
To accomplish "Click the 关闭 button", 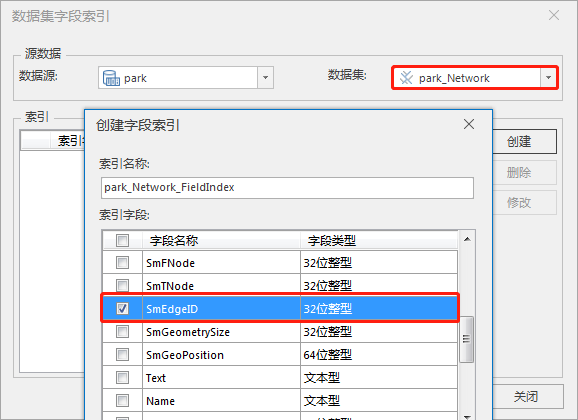I will tap(526, 396).
